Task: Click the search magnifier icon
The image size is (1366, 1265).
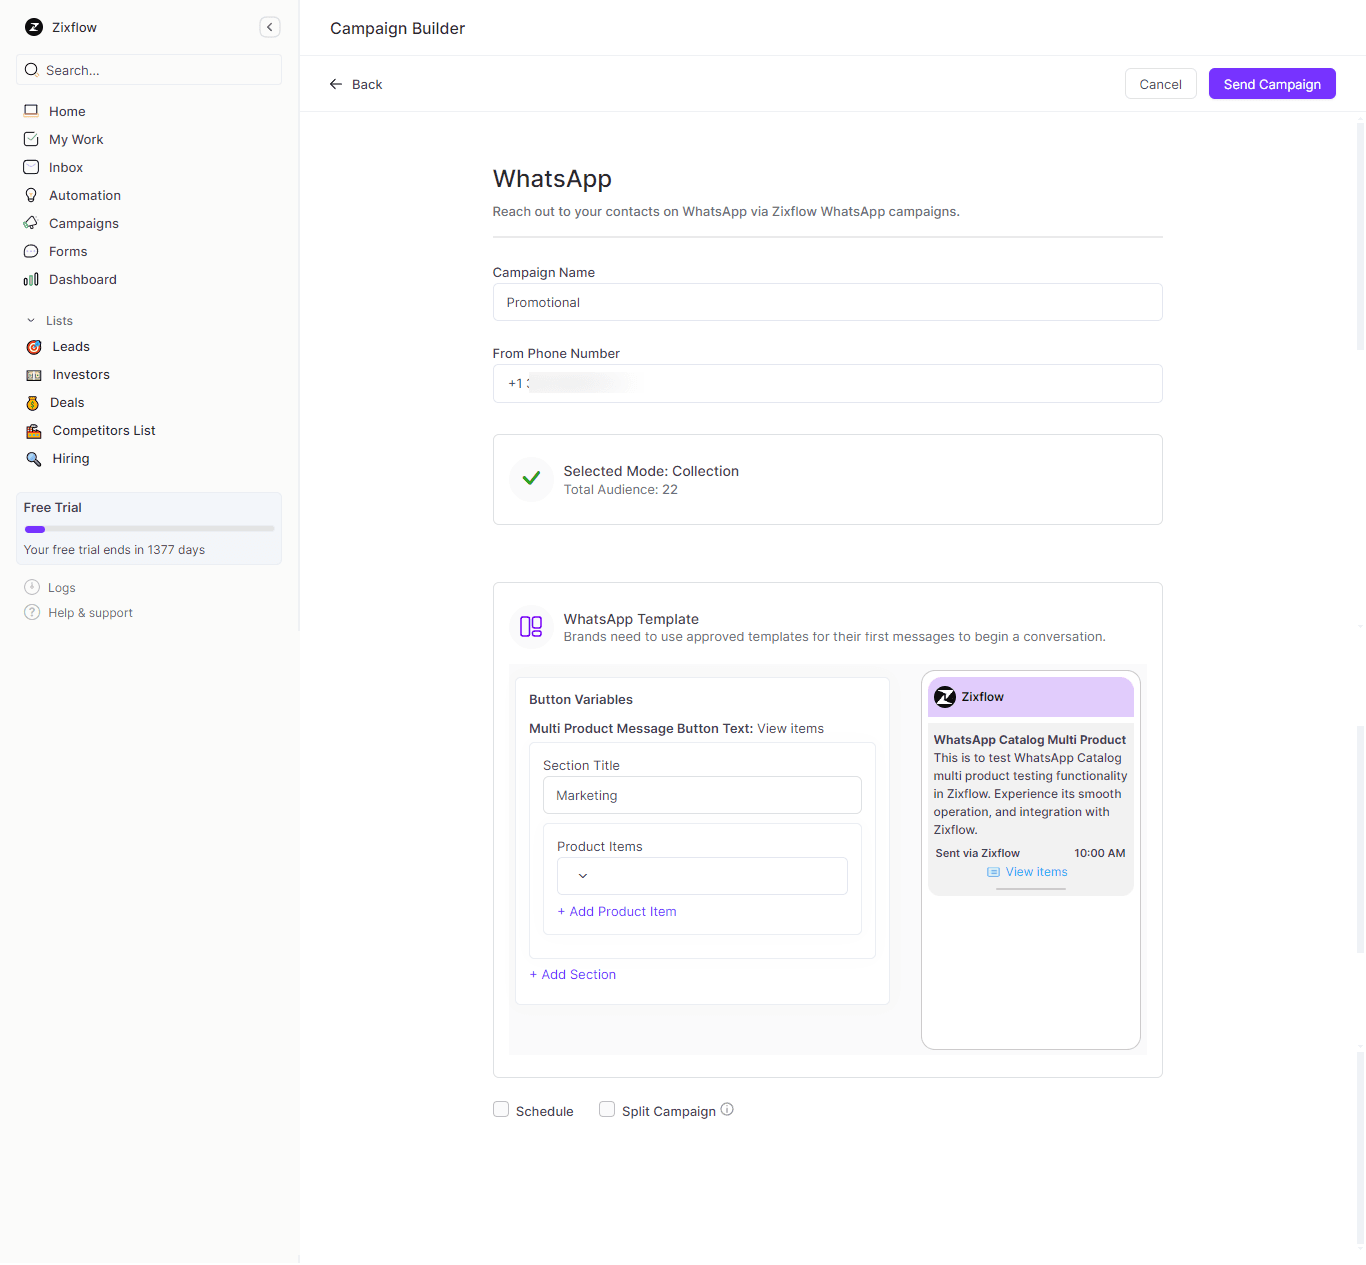Action: pos(31,70)
